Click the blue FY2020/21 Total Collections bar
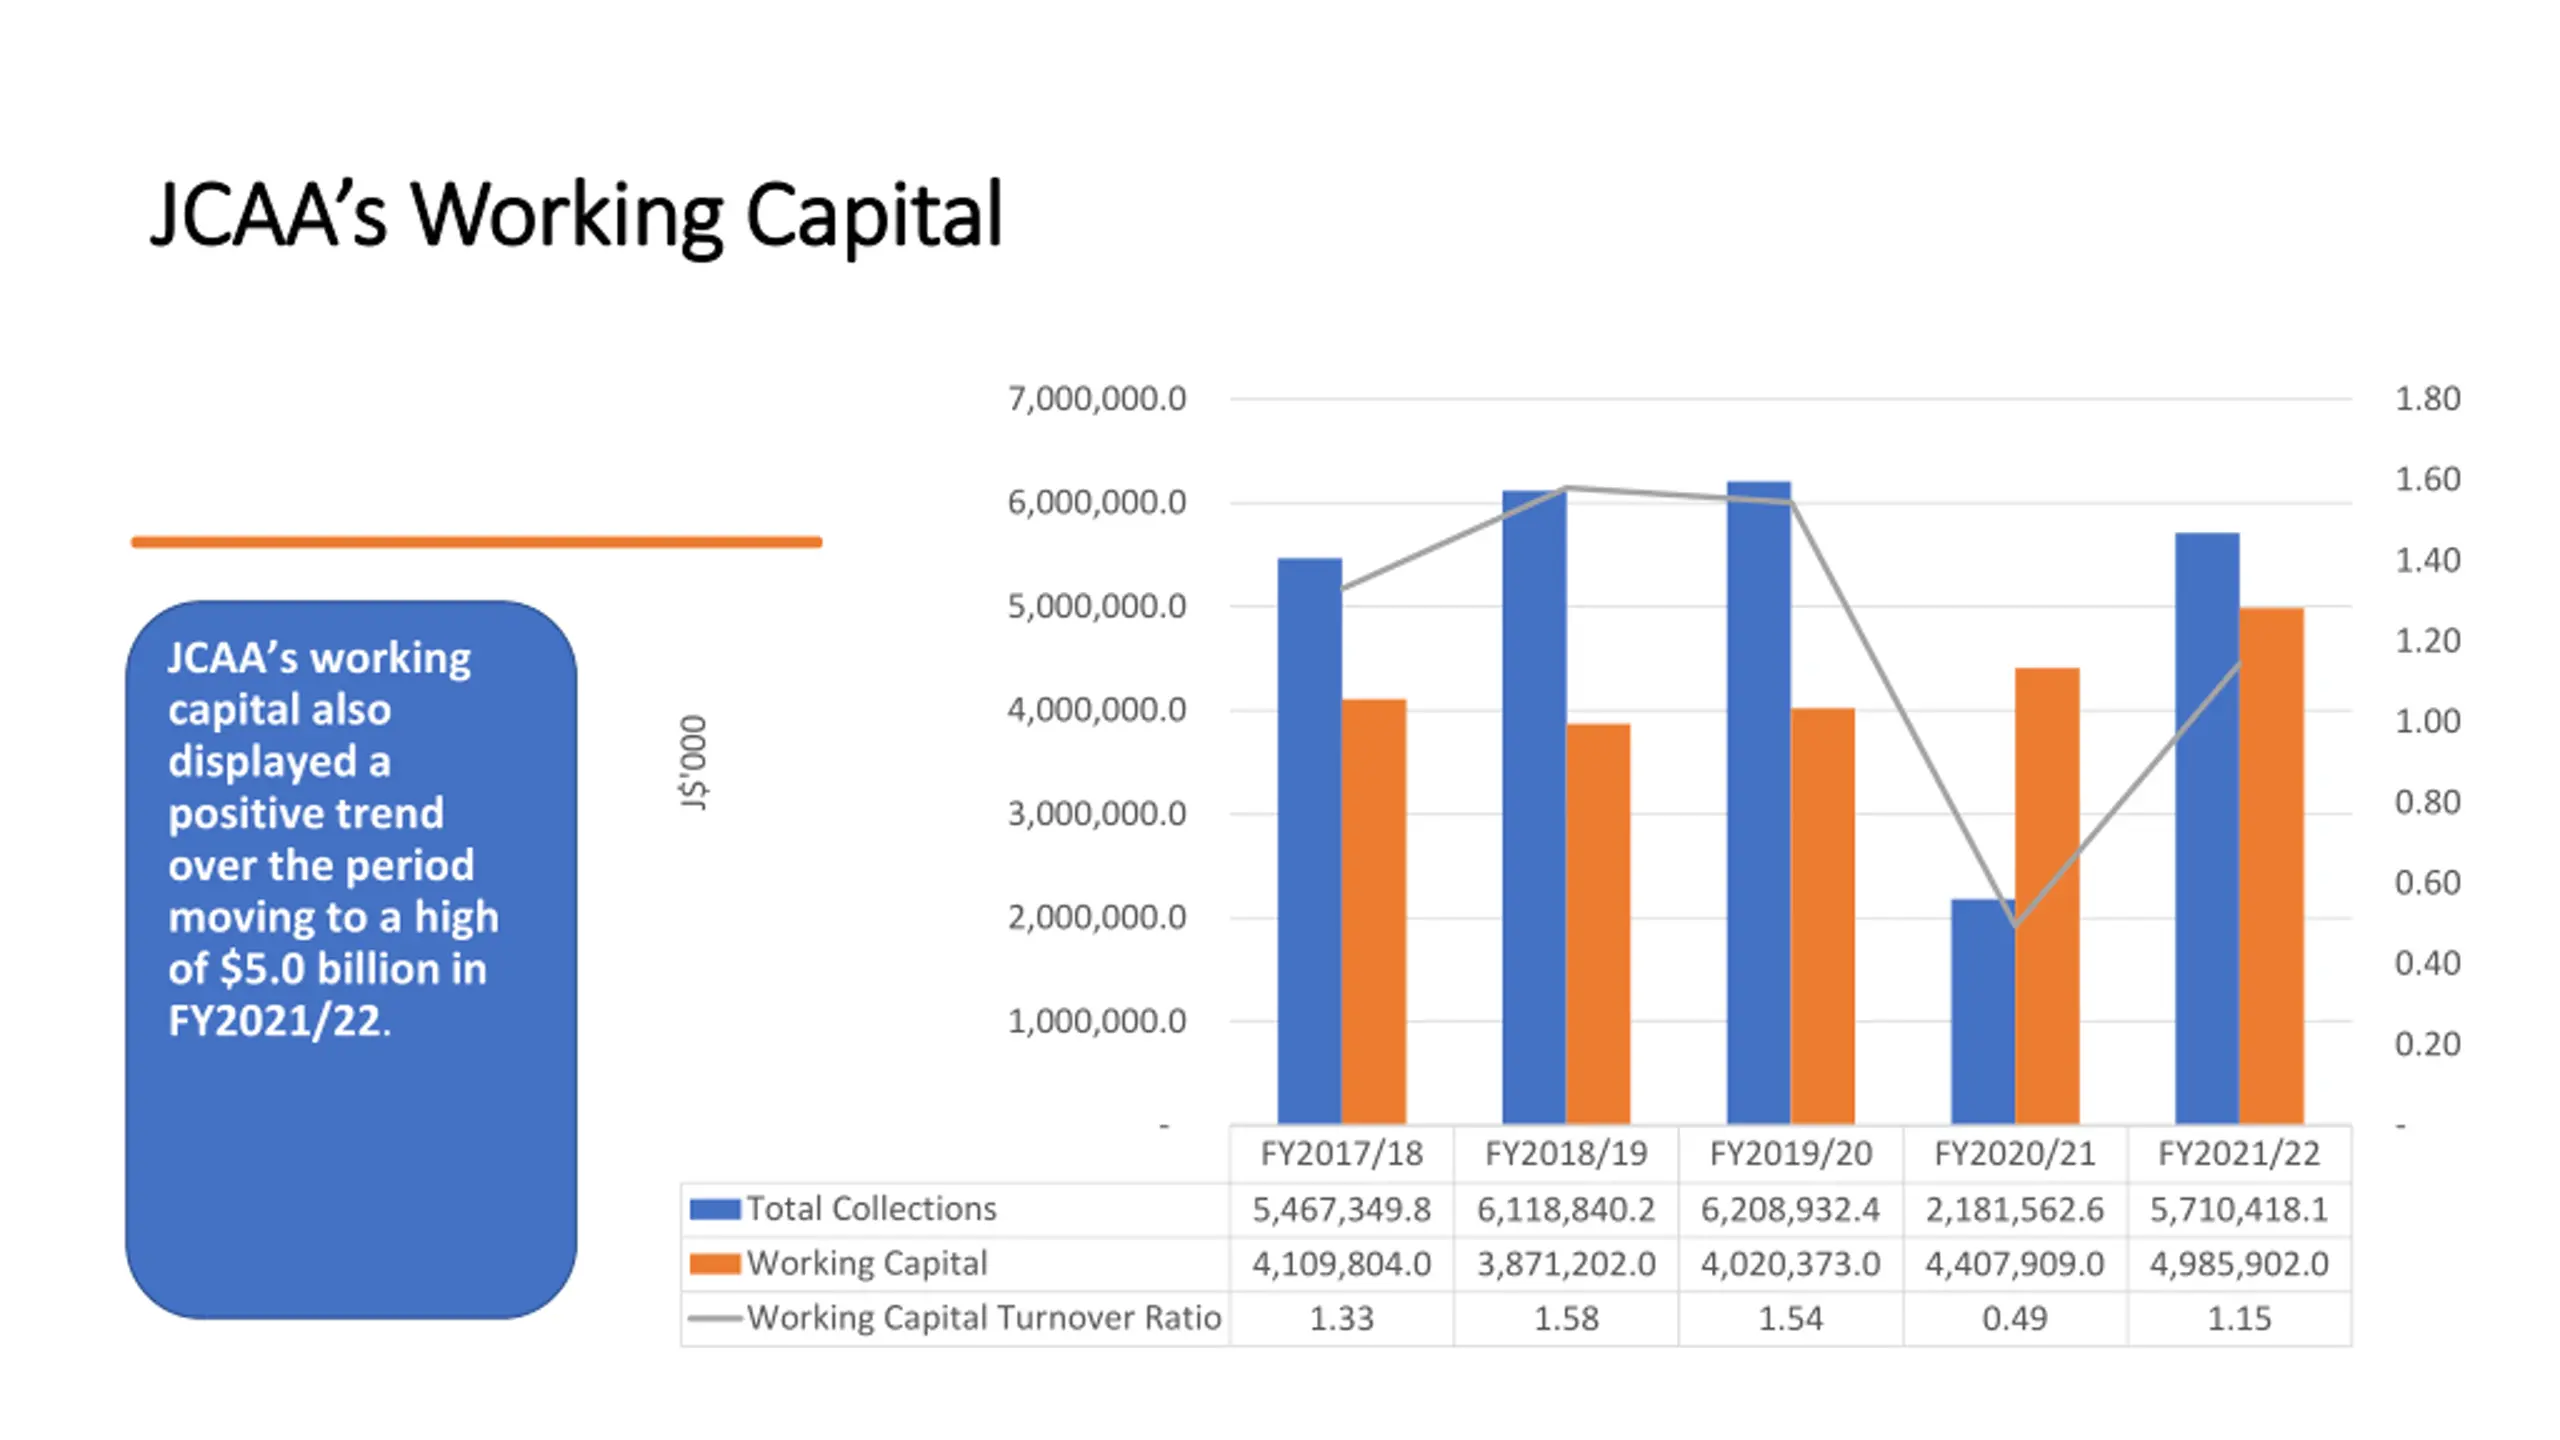This screenshot has height=1440, width=2560. point(1983,1011)
